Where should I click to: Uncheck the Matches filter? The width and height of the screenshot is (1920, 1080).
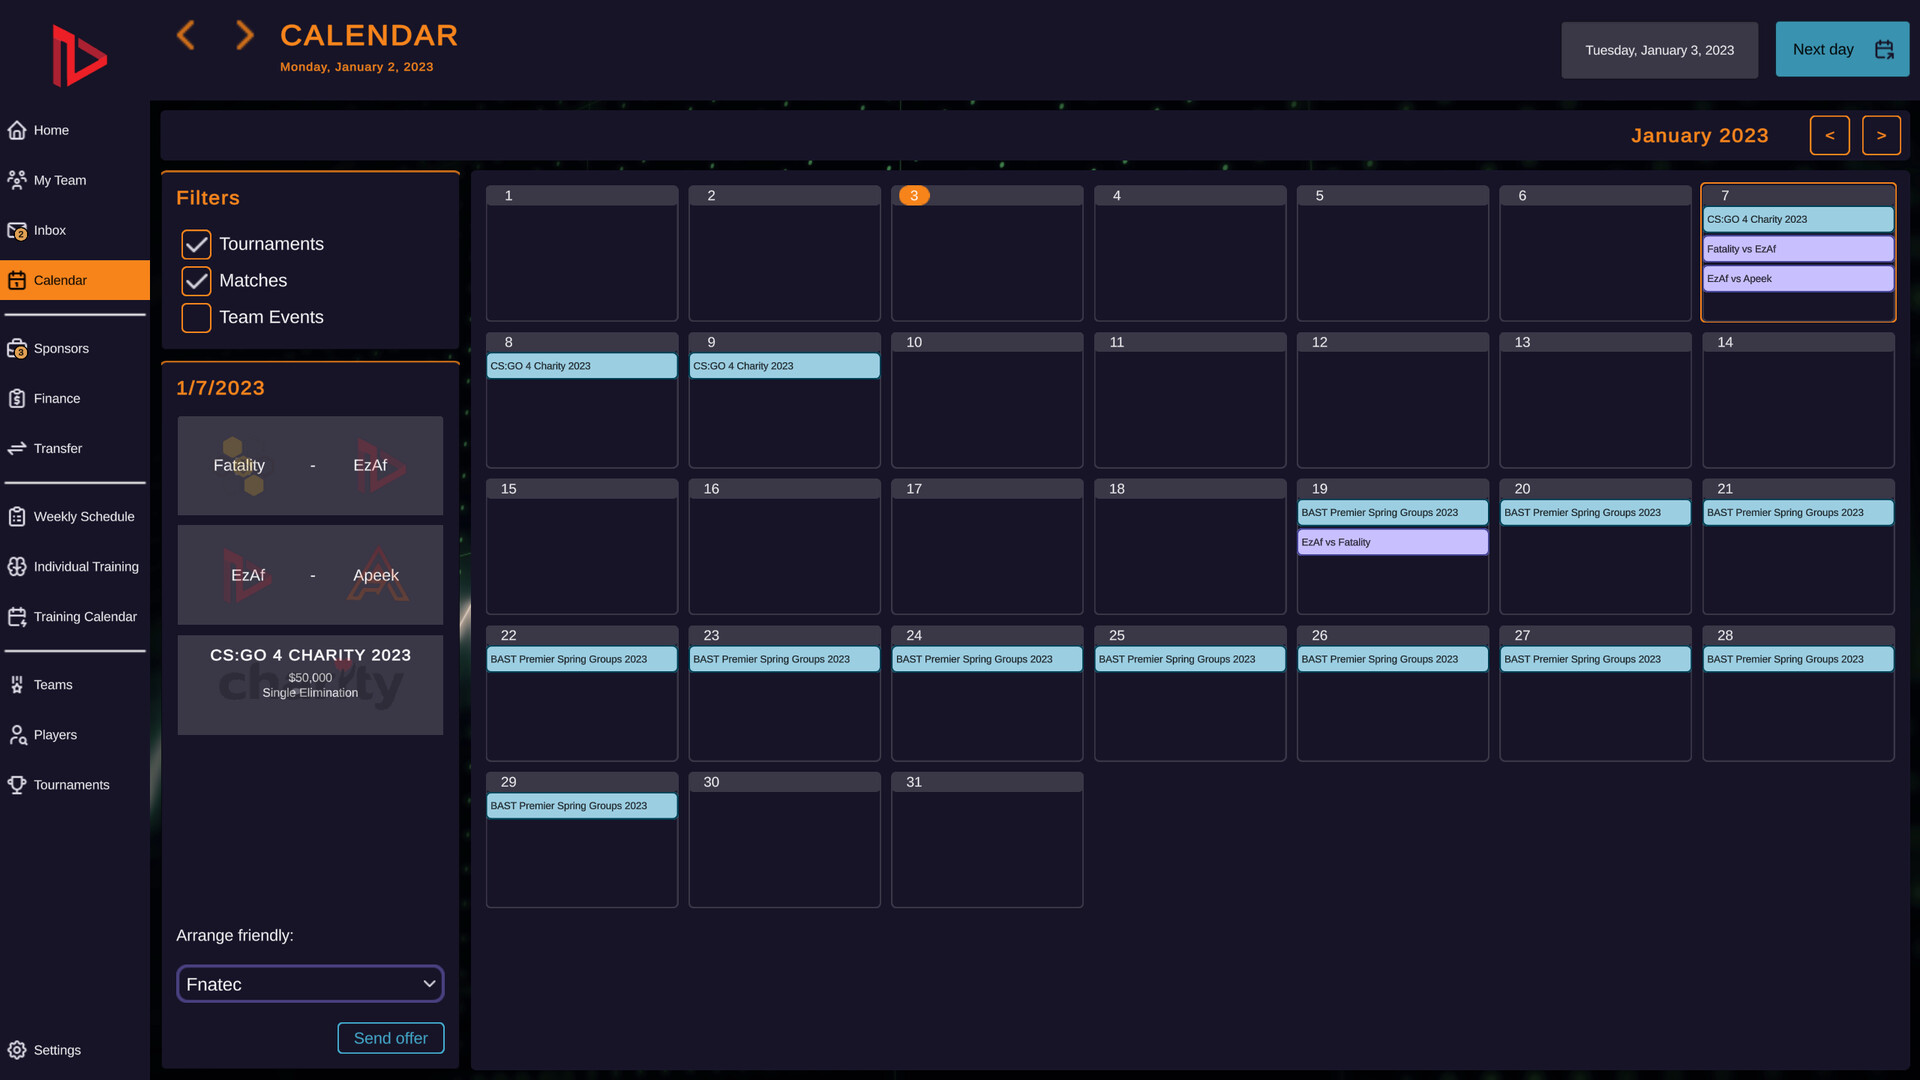click(x=196, y=281)
